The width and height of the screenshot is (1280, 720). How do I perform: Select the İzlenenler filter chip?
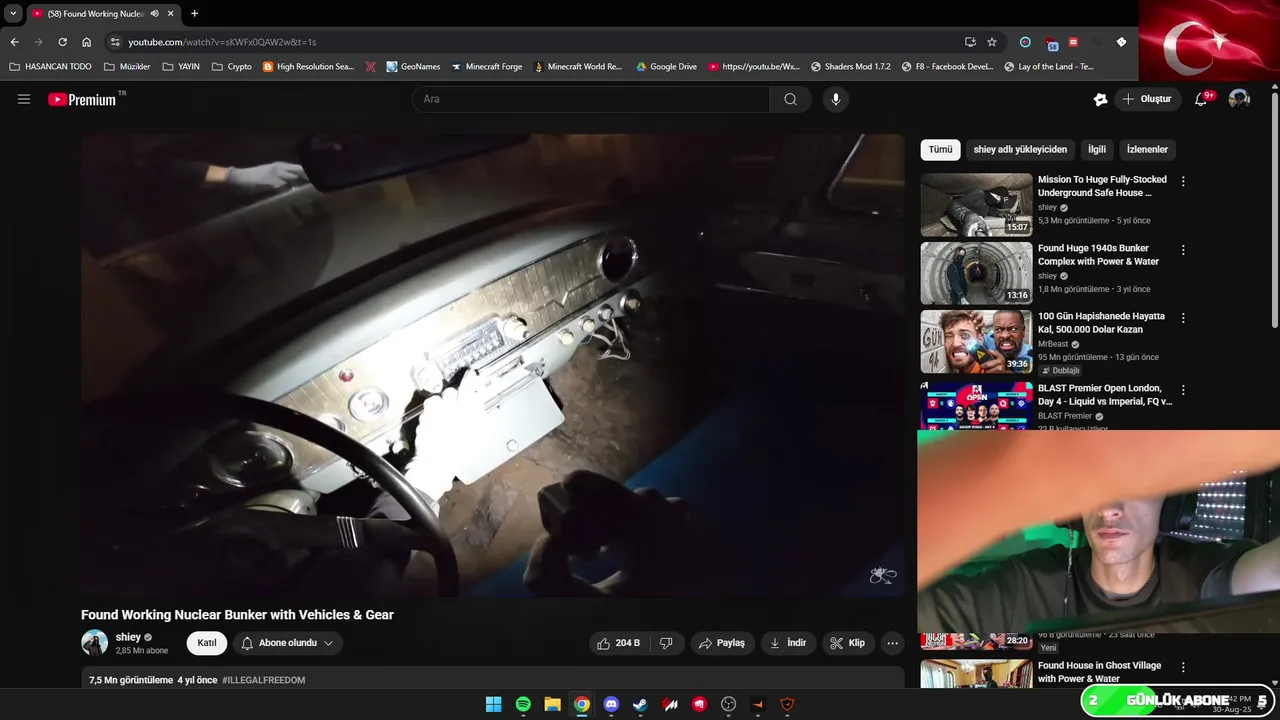(x=1147, y=150)
